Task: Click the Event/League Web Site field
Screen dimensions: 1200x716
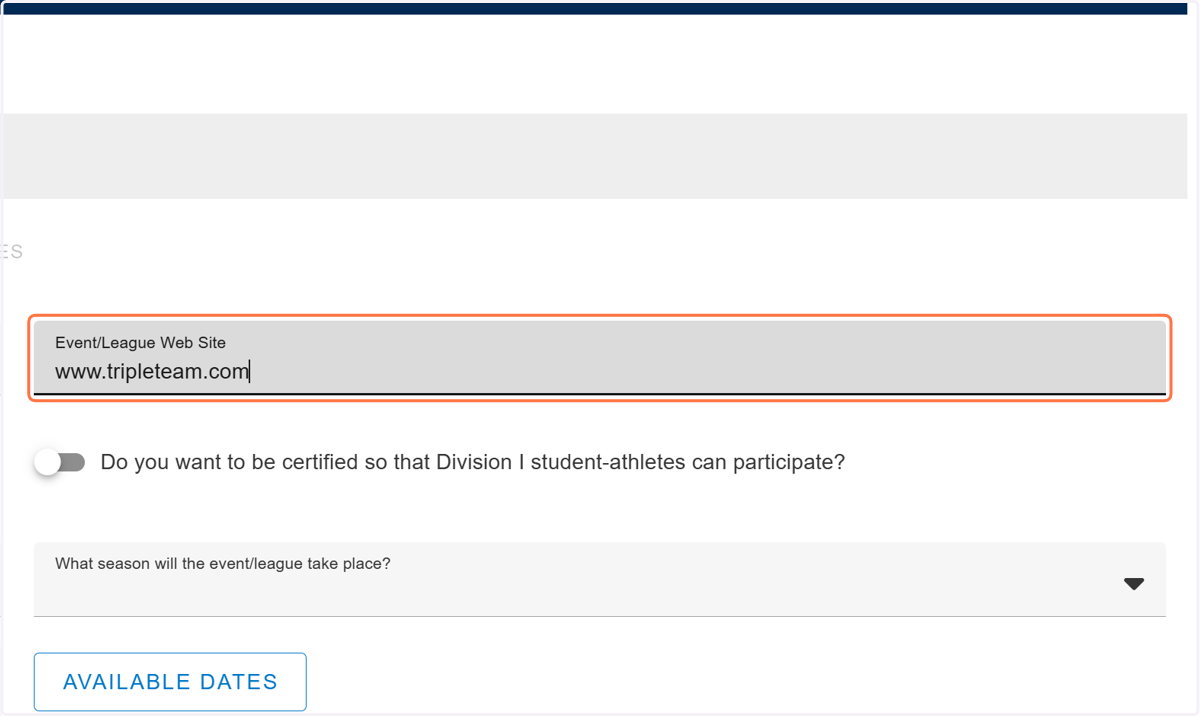Action: pyautogui.click(x=600, y=358)
